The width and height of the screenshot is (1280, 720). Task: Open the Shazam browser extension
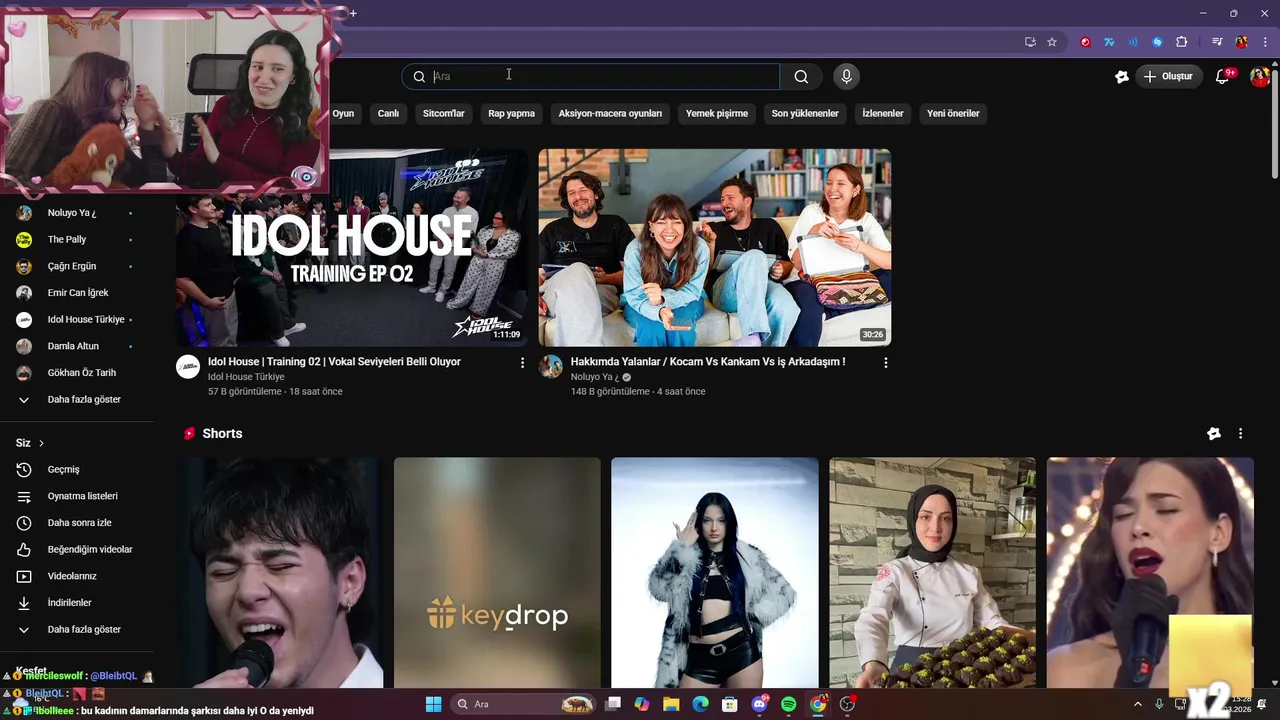click(x=1157, y=42)
